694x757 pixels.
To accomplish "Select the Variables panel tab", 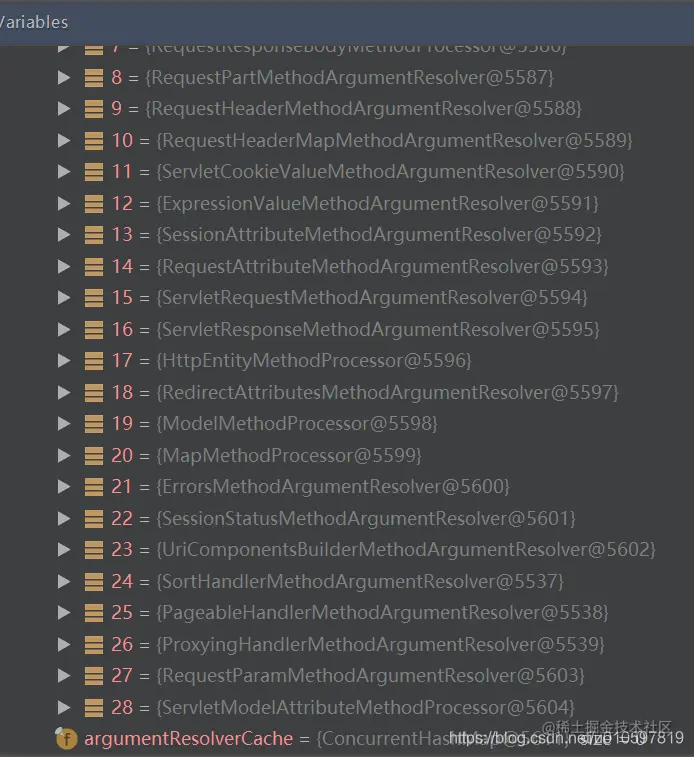I will coord(34,22).
